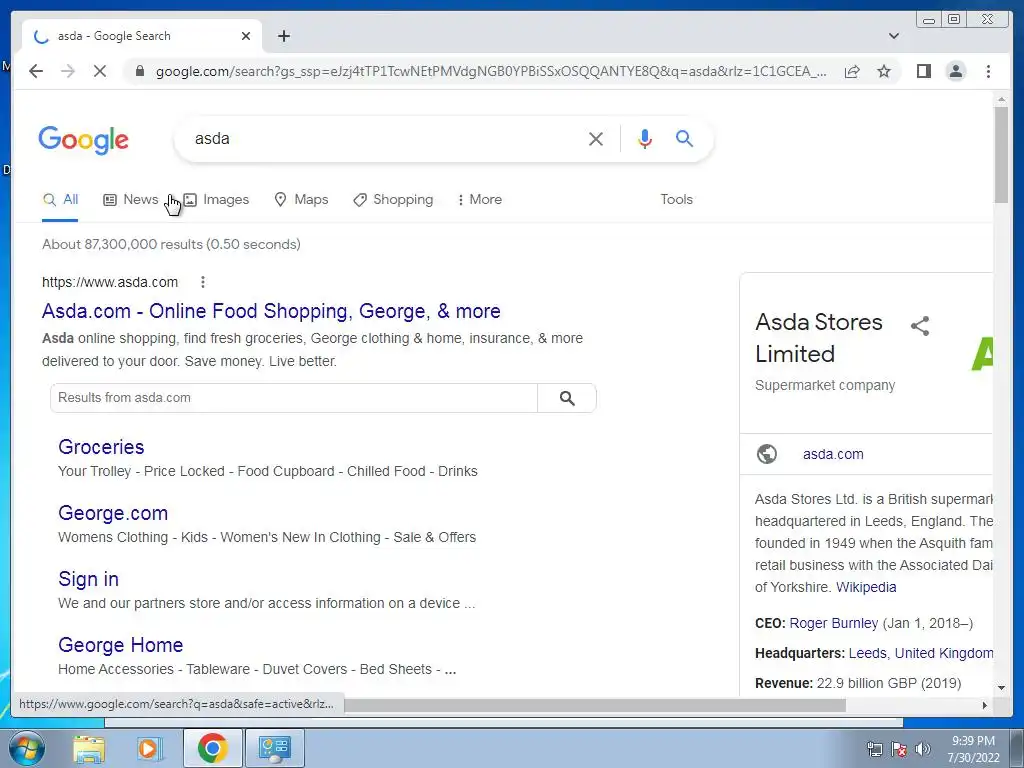Screen dimensions: 1024x768
Task: Open the Wikipedia link
Action: (866, 587)
